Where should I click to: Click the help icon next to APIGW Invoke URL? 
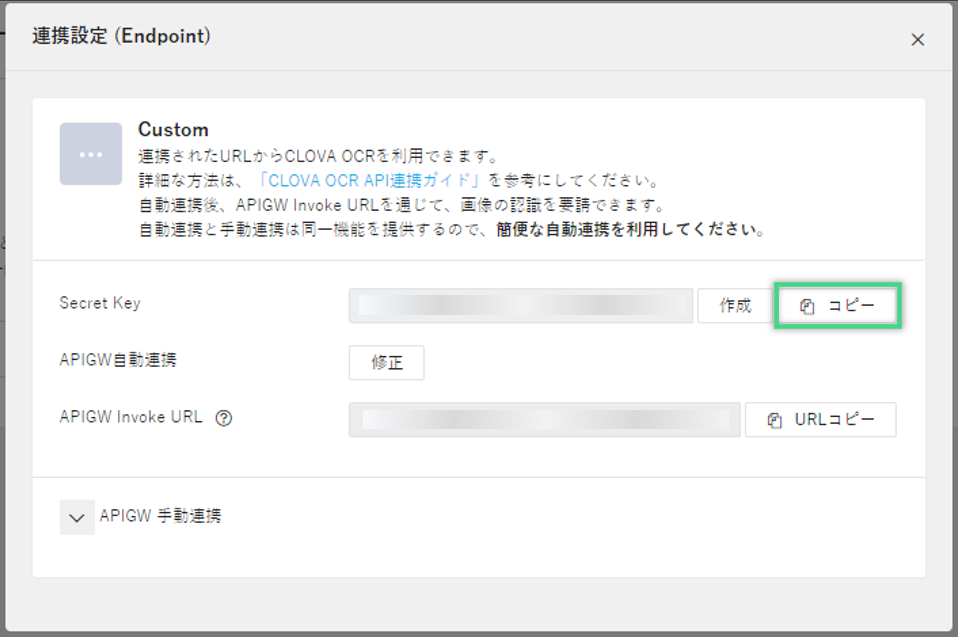click(x=224, y=419)
